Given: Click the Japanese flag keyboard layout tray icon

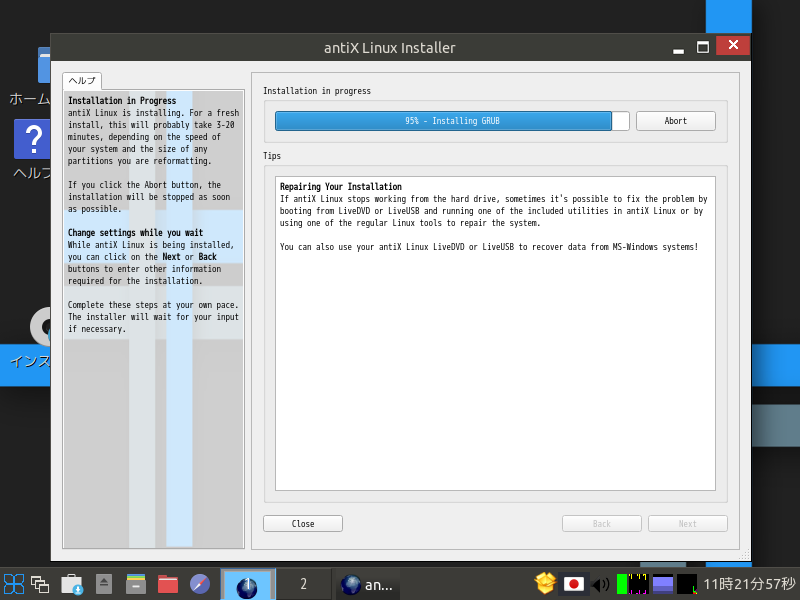Looking at the screenshot, I should click(573, 584).
